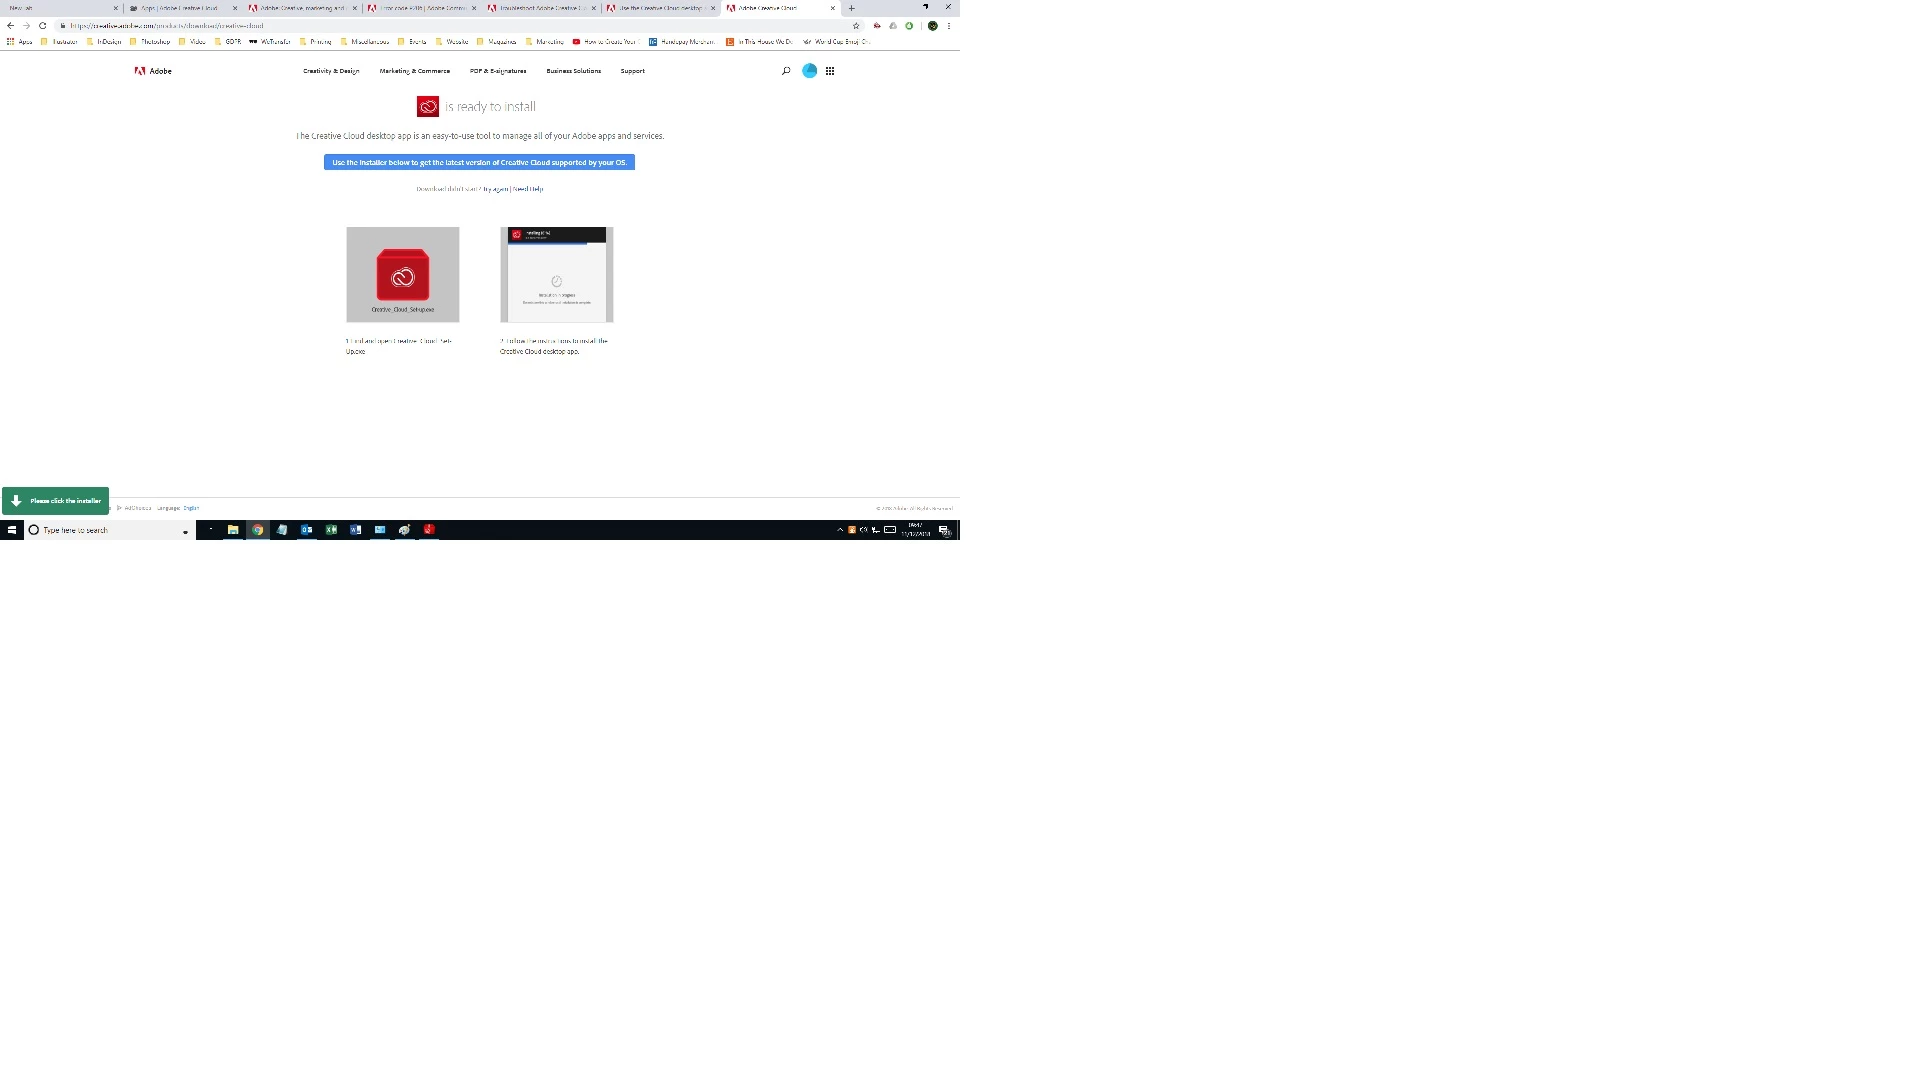Image resolution: width=1920 pixels, height=1080 pixels.
Task: Expand the Marketing & Commerce menu
Action: 414,71
